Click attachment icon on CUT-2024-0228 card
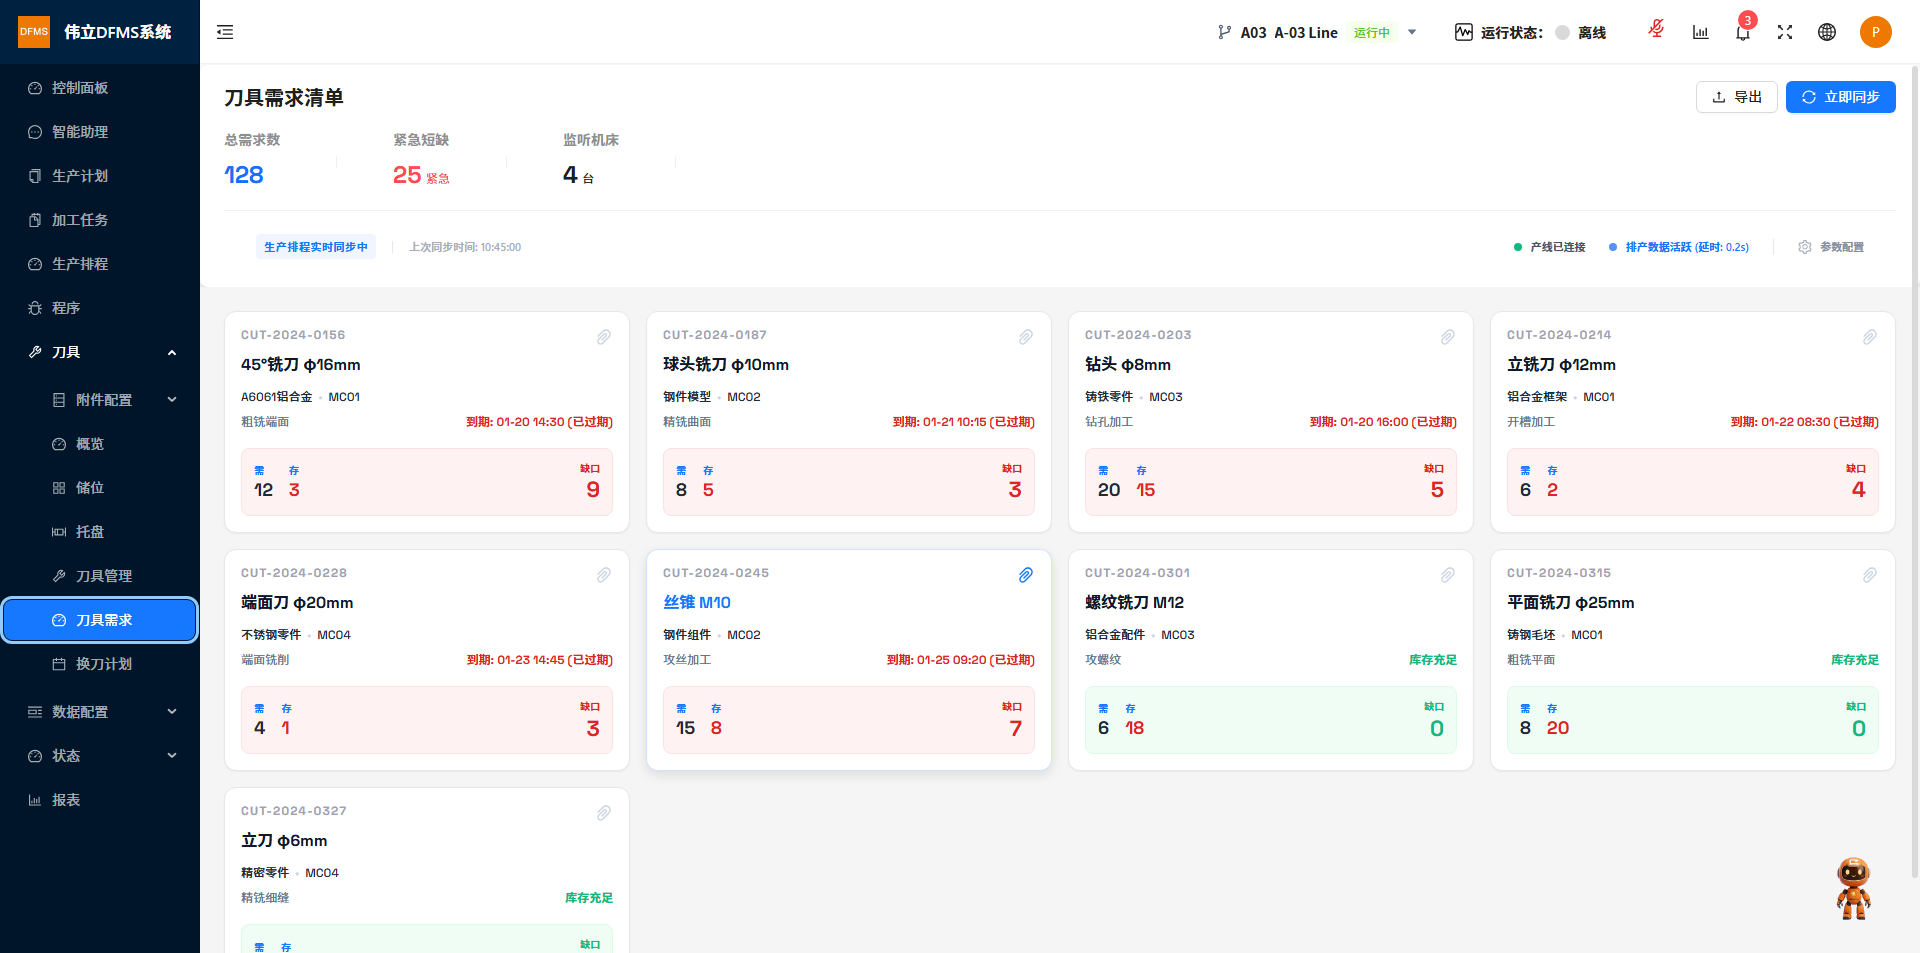Image resolution: width=1920 pixels, height=953 pixels. point(604,575)
